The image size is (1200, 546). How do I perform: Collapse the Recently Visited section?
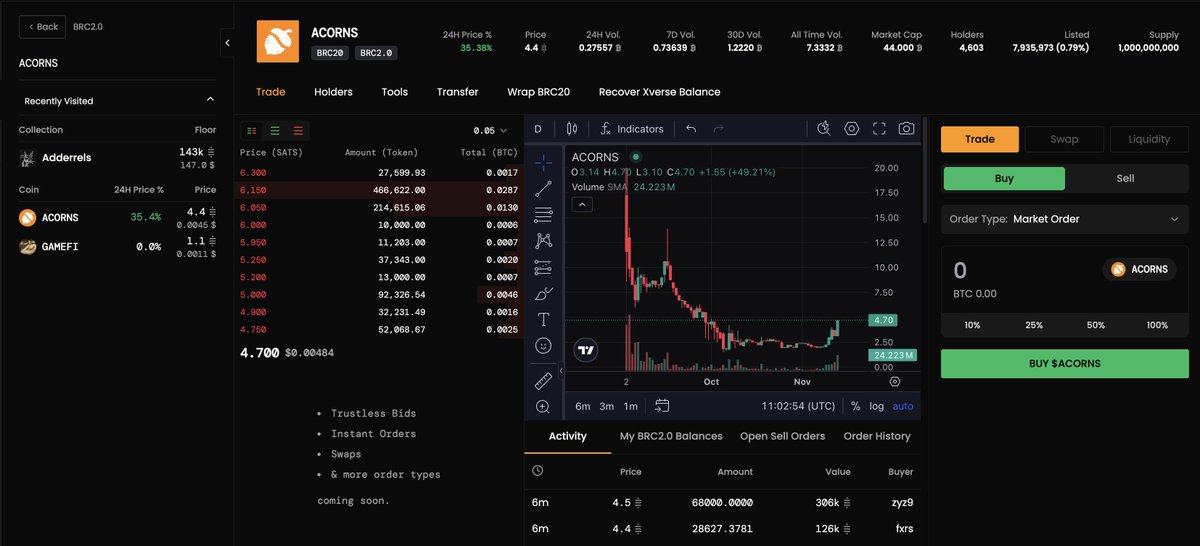pyautogui.click(x=210, y=100)
